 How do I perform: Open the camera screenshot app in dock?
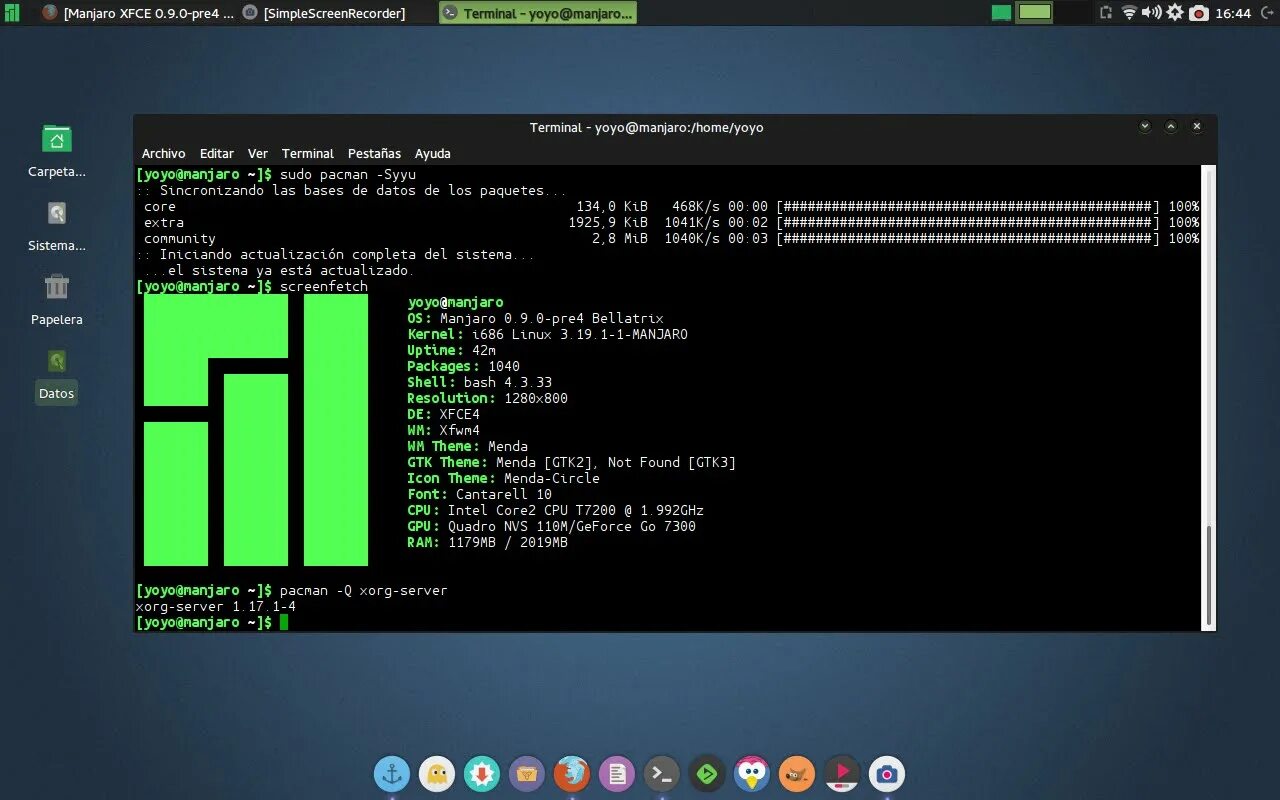[x=887, y=773]
